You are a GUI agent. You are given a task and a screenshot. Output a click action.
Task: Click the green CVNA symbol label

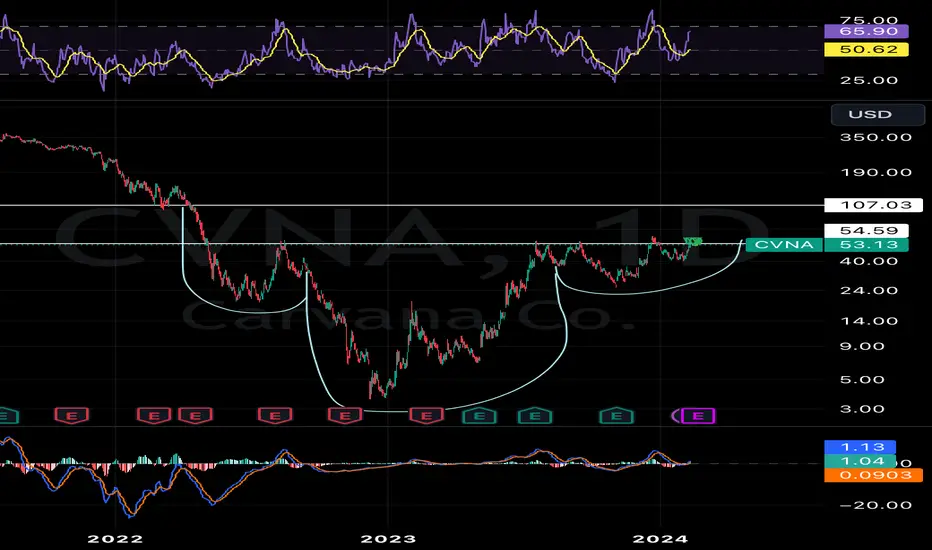tap(784, 245)
